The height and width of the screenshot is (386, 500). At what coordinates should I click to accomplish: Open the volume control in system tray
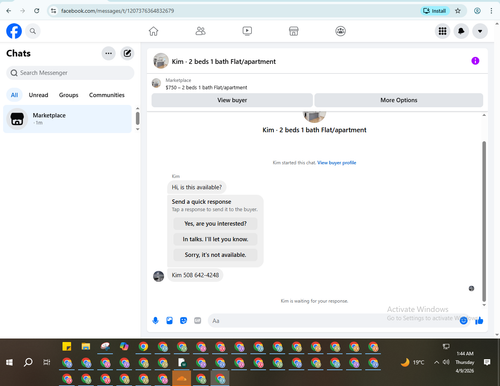(446, 362)
